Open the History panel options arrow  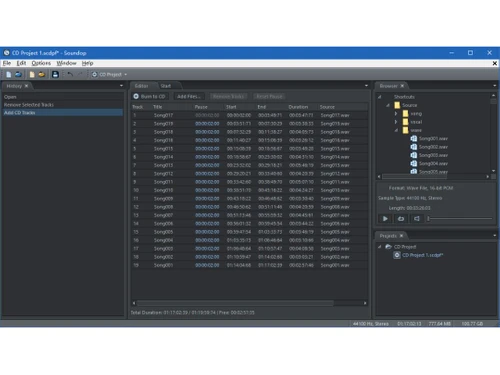click(x=121, y=86)
